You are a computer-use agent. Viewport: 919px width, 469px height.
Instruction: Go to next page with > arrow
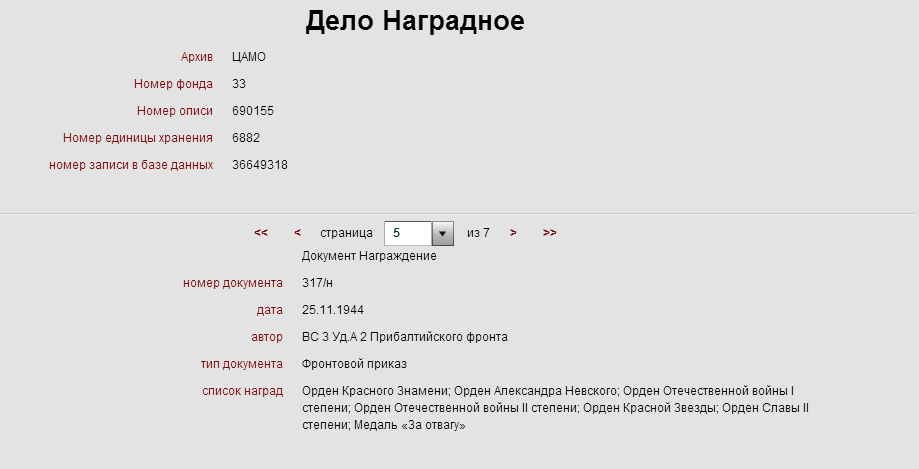[x=513, y=233]
